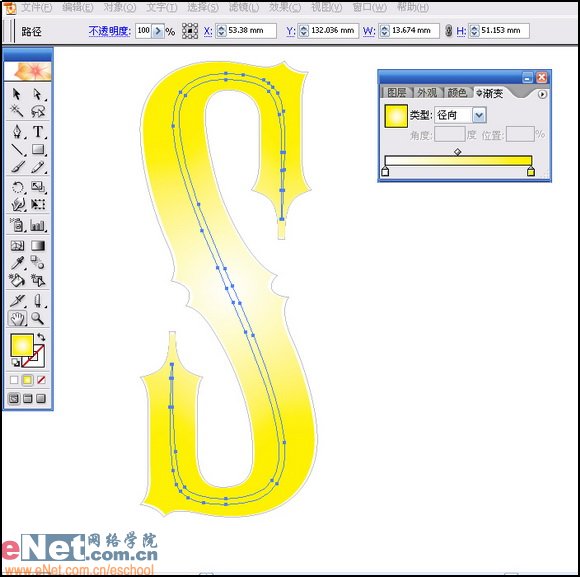Activate the Eyedropper tool
The height and width of the screenshot is (577, 580).
point(17,263)
